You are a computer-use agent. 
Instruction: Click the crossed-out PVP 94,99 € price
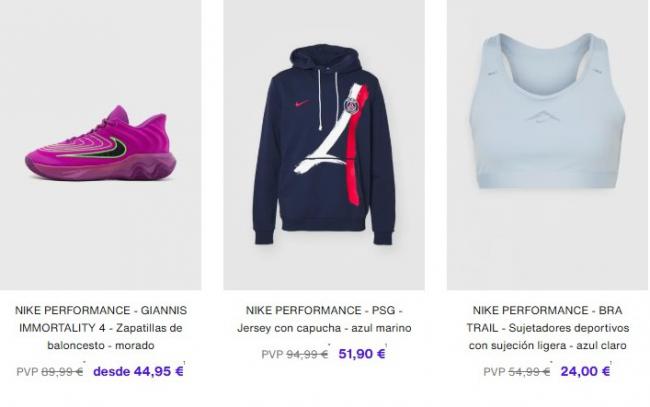295,354
